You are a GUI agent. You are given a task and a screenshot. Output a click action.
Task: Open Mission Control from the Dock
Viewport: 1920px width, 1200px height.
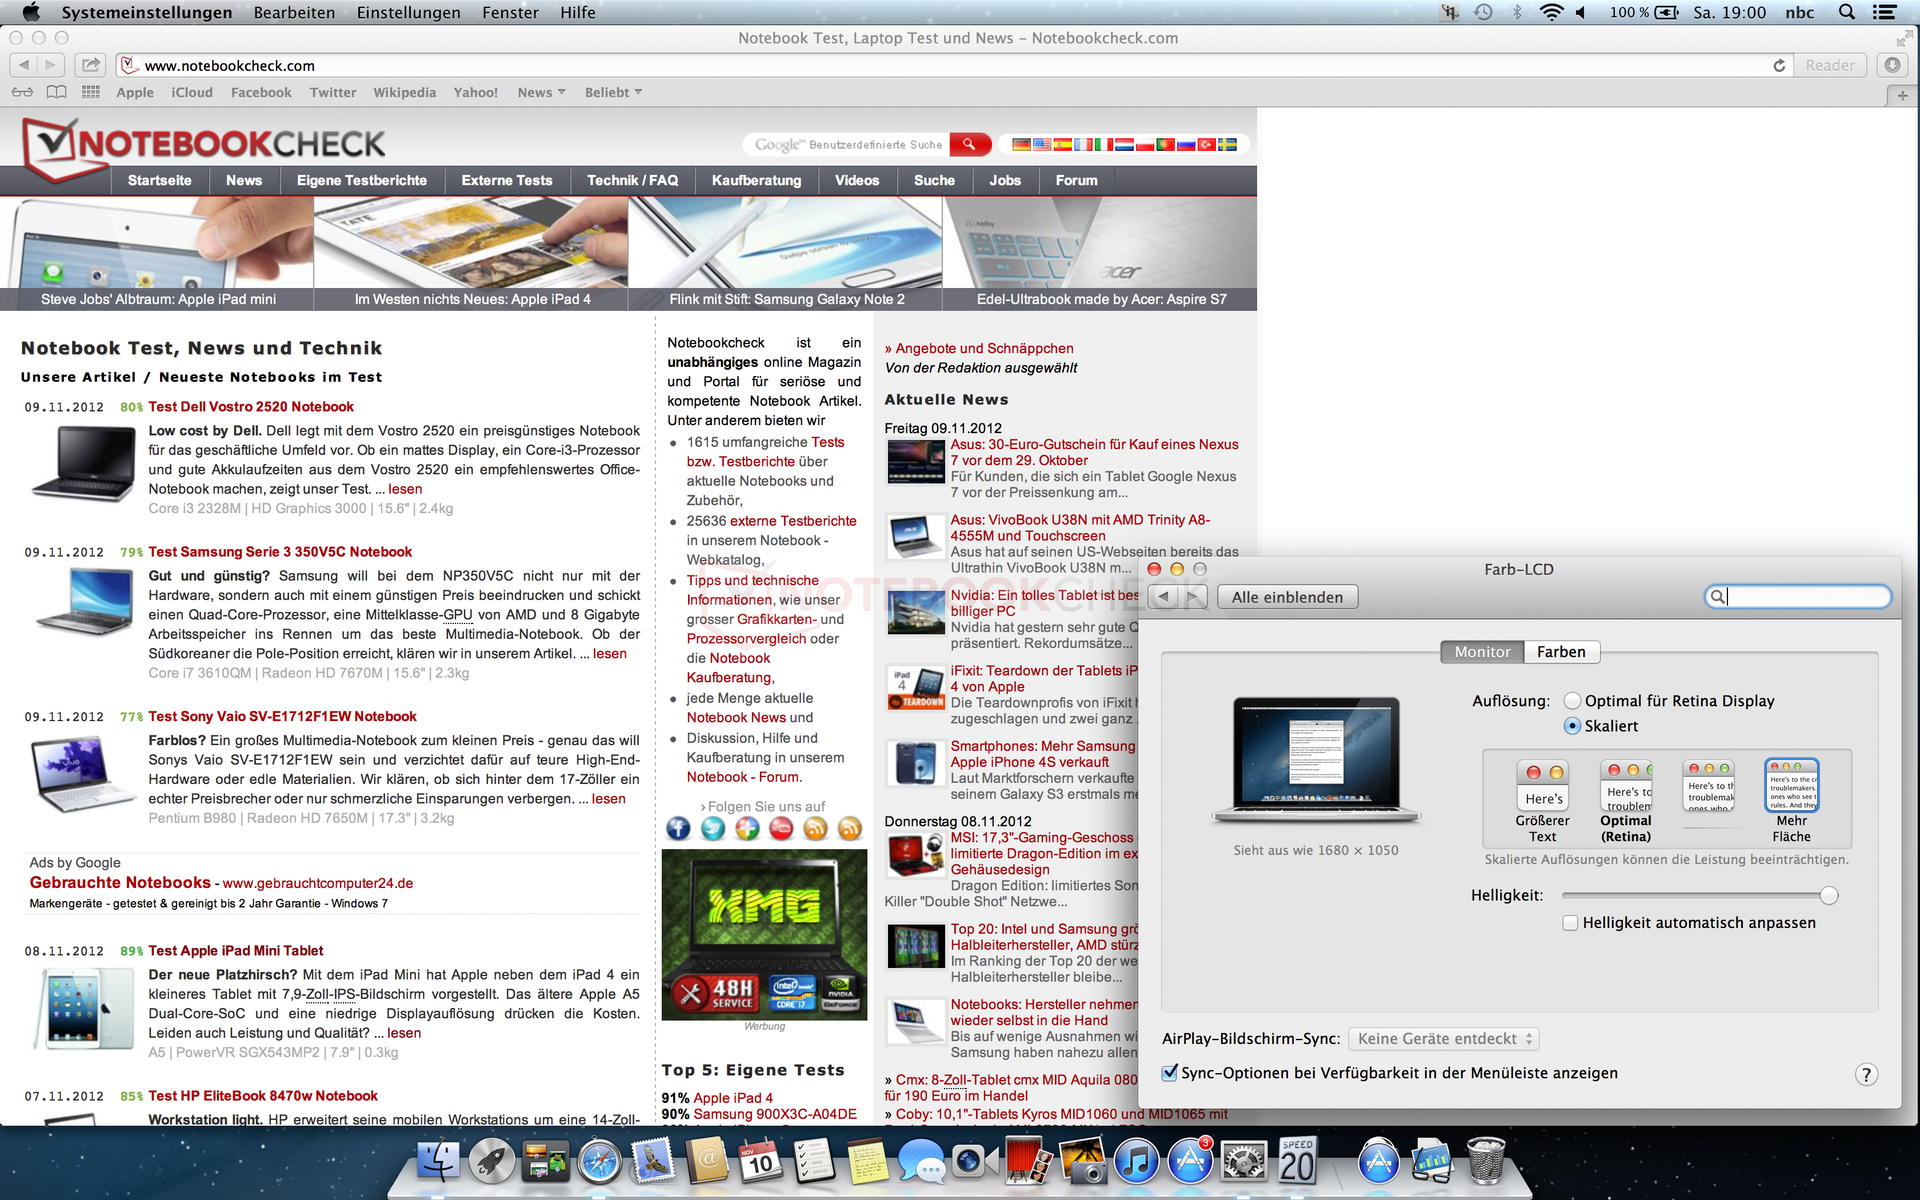(545, 1163)
